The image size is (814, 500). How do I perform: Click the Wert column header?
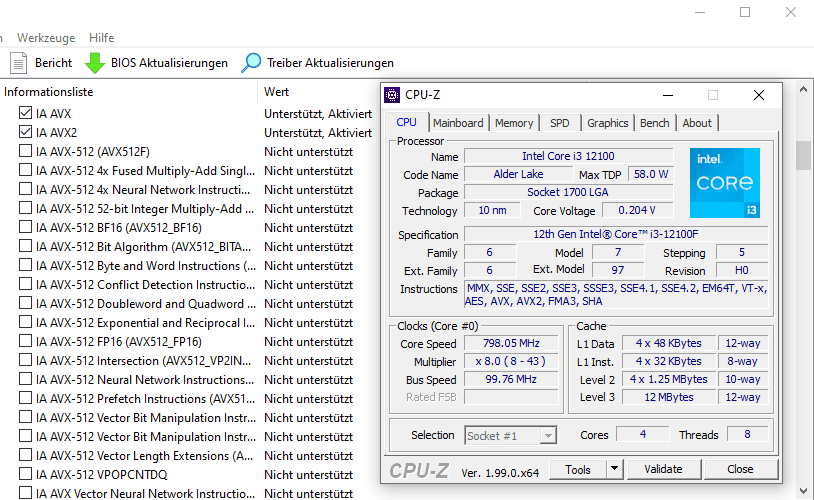click(x=276, y=92)
